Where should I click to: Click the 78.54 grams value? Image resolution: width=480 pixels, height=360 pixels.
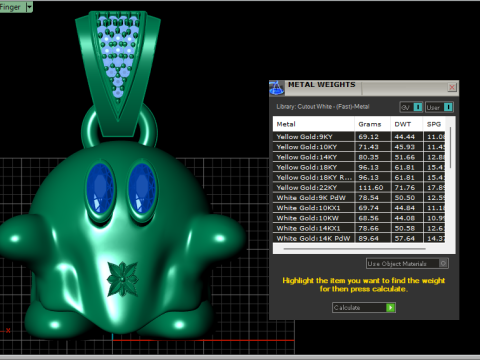click(x=368, y=198)
